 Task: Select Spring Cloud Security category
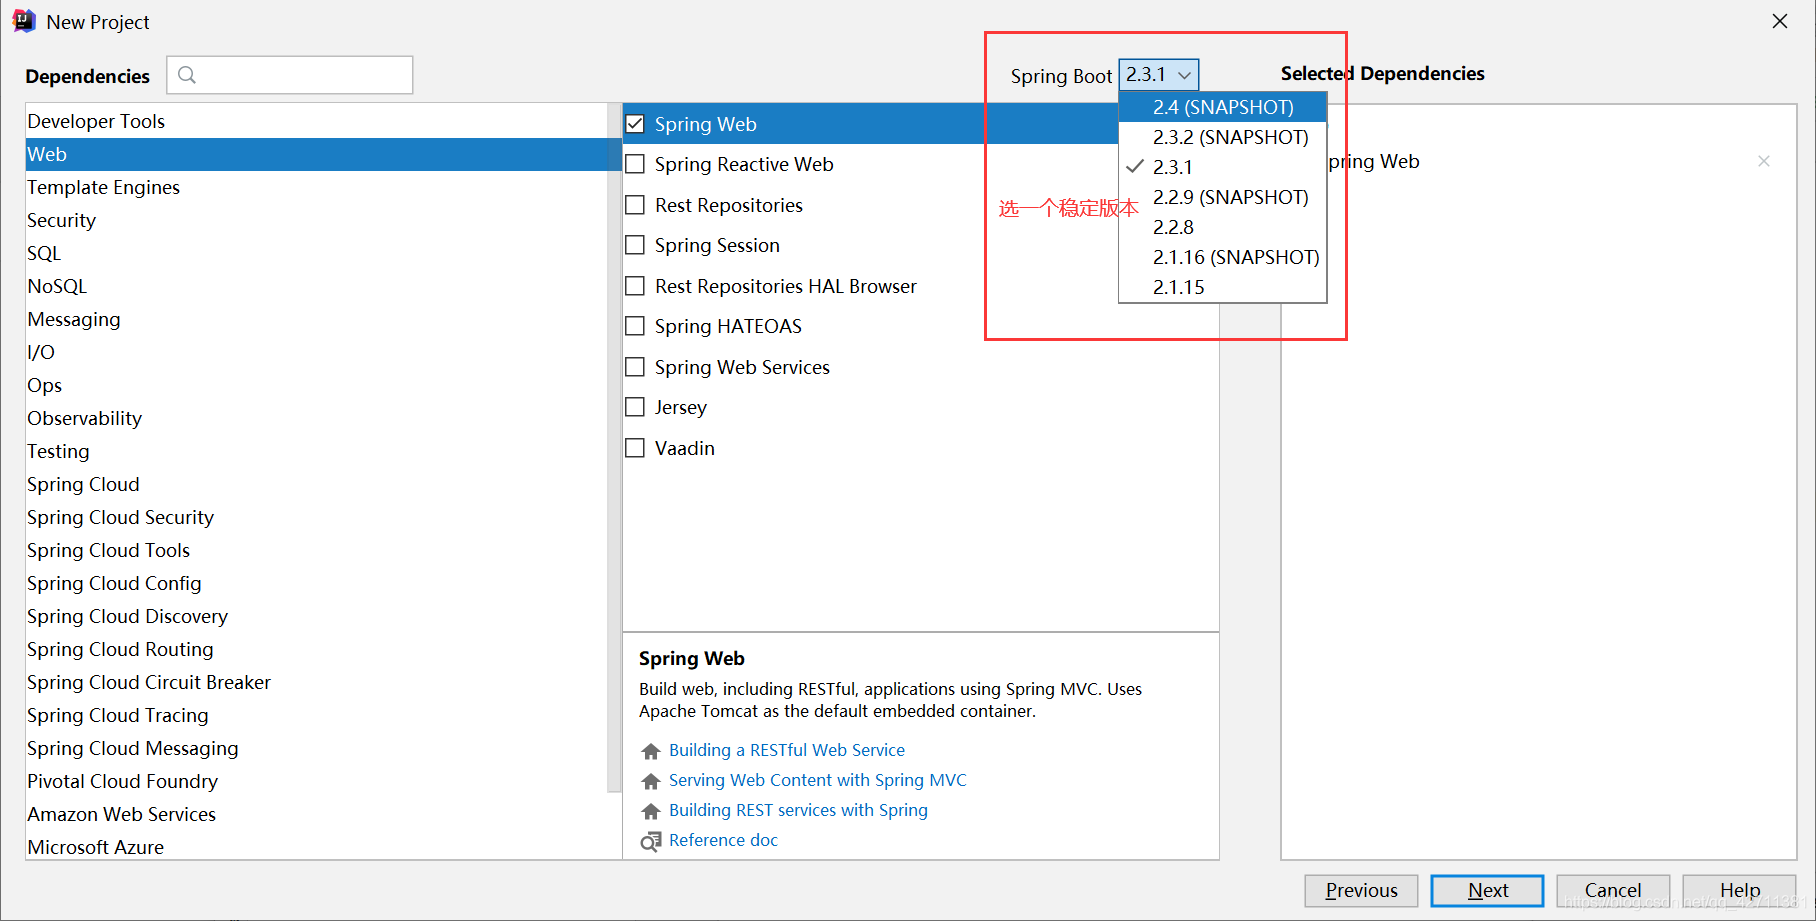[x=316, y=517]
